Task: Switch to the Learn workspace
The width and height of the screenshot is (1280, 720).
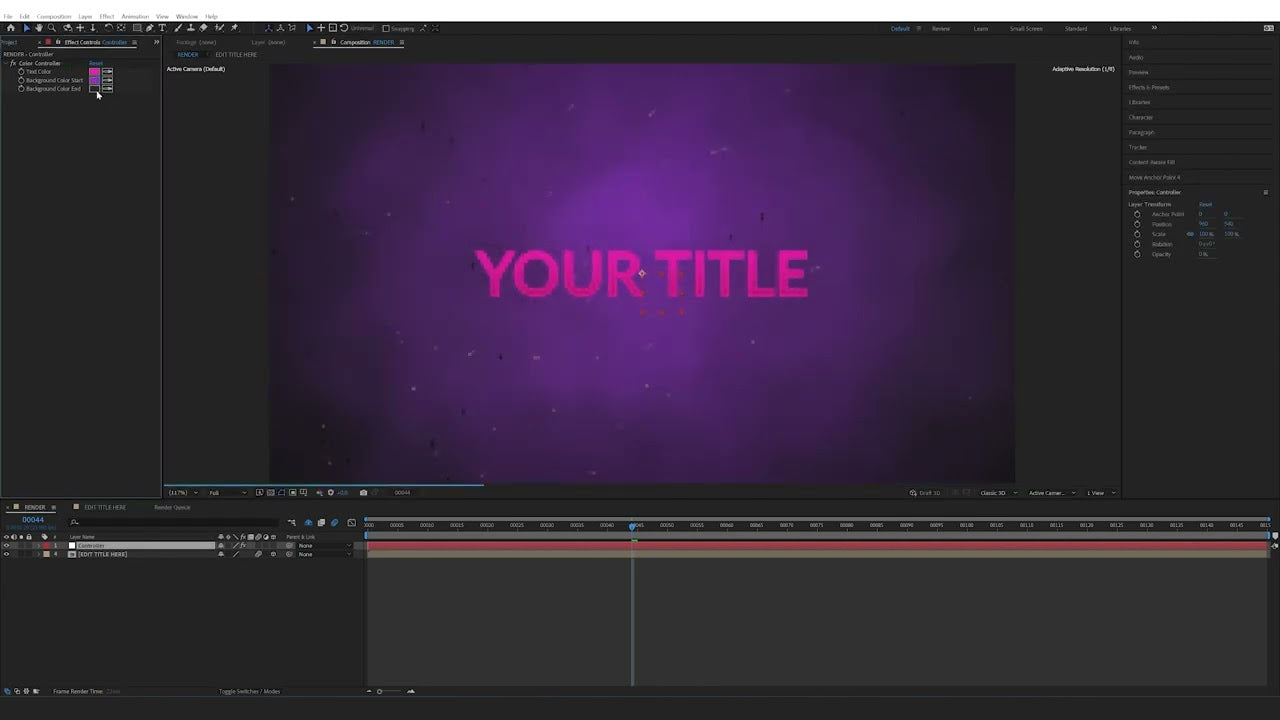Action: click(x=981, y=28)
